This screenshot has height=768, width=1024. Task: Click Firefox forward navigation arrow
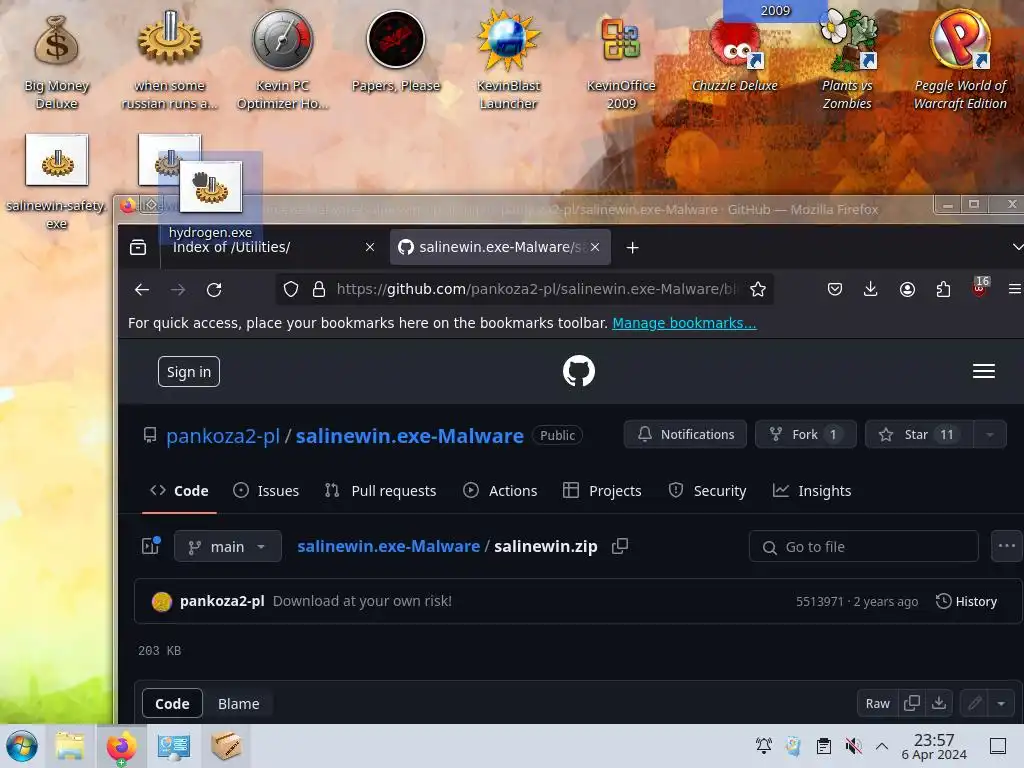pyautogui.click(x=178, y=289)
